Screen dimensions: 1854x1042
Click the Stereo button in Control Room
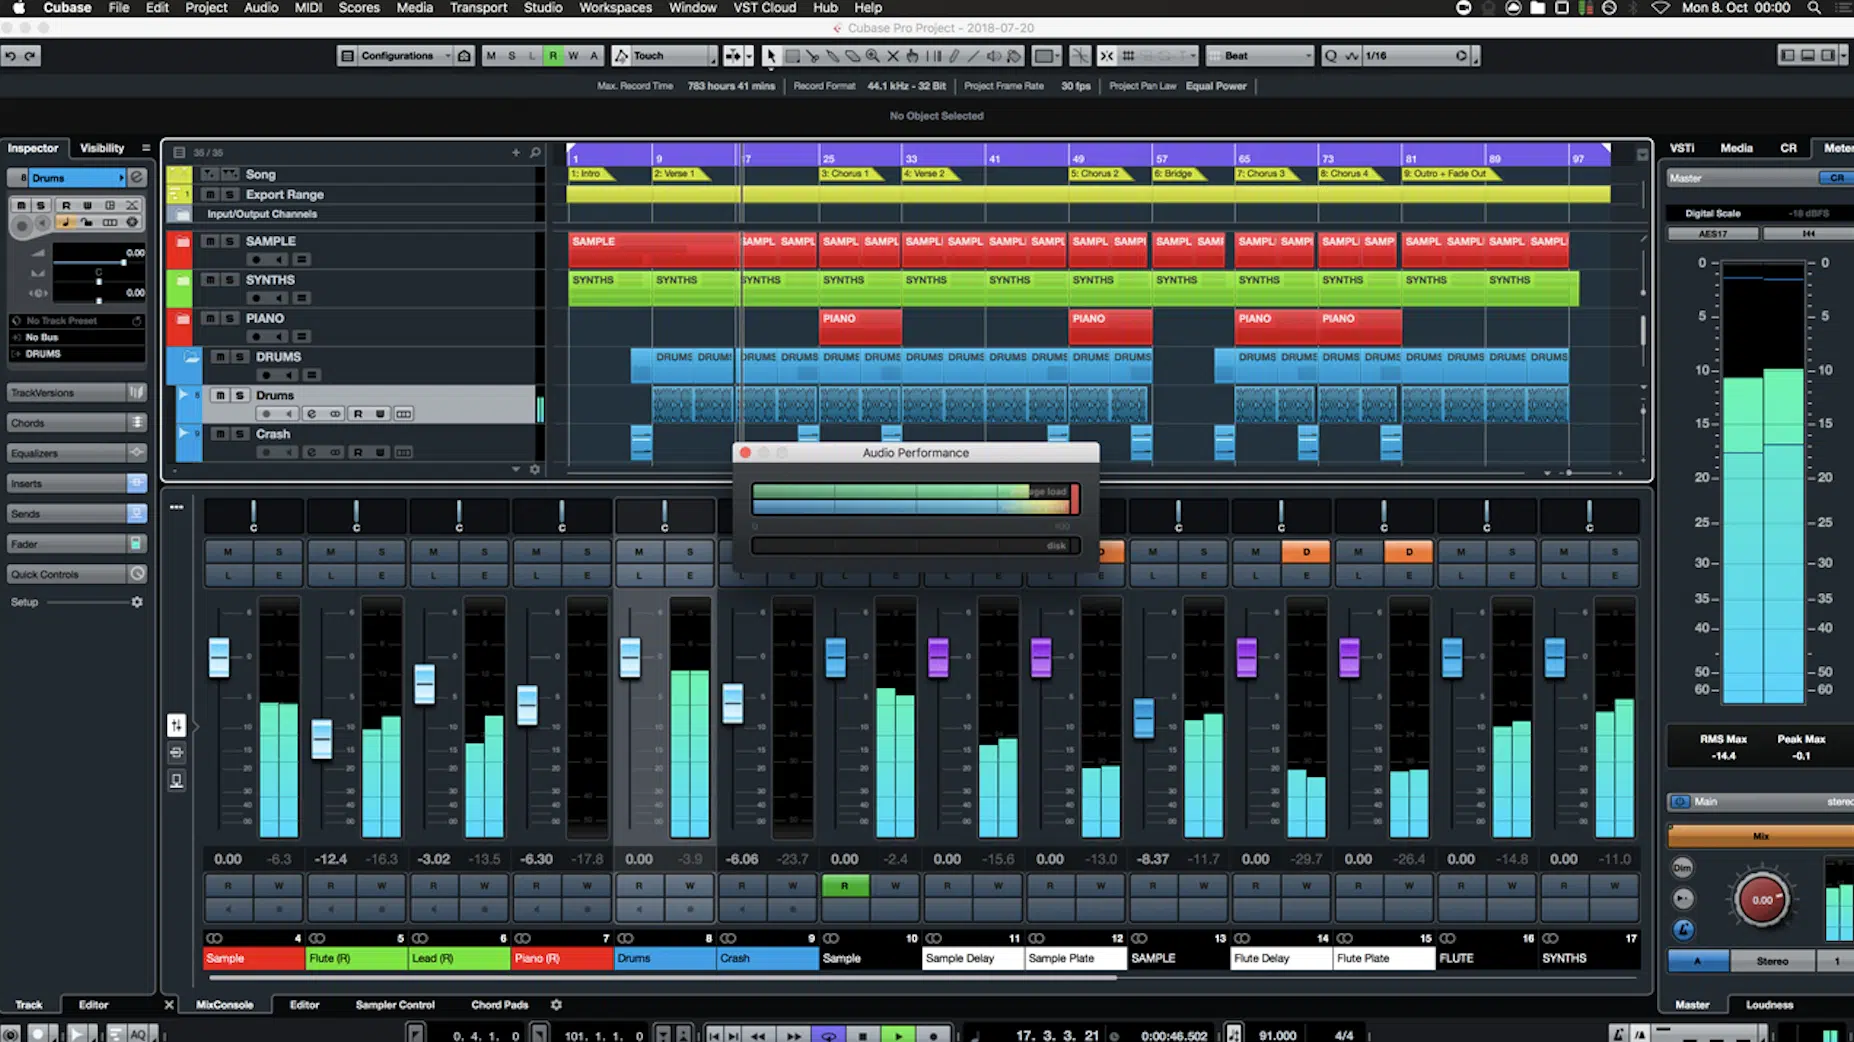point(1772,961)
